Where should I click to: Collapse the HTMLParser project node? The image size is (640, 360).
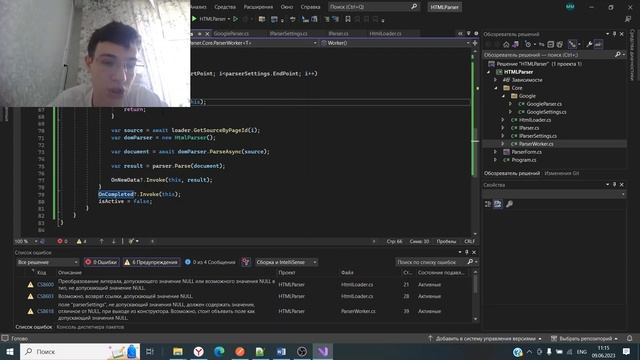point(489,72)
